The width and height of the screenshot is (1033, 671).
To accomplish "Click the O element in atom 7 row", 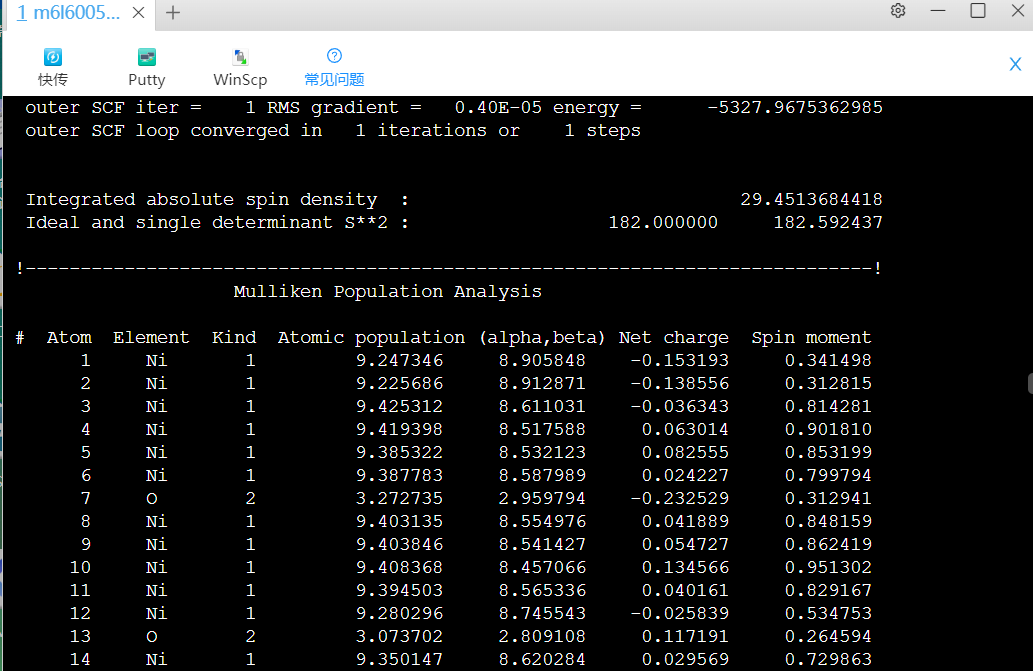I will pyautogui.click(x=152, y=499).
